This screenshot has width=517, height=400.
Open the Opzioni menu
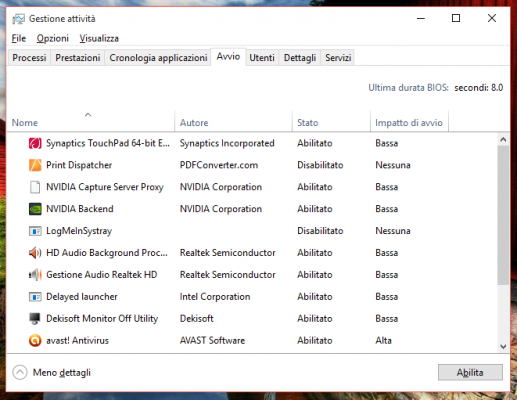(x=53, y=38)
